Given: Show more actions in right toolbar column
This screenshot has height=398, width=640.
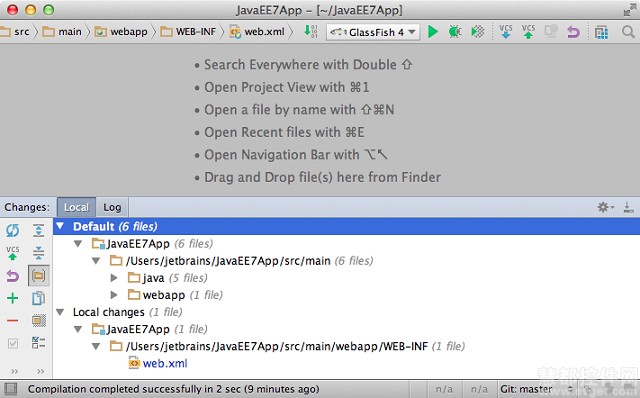Looking at the screenshot, I should (40, 371).
